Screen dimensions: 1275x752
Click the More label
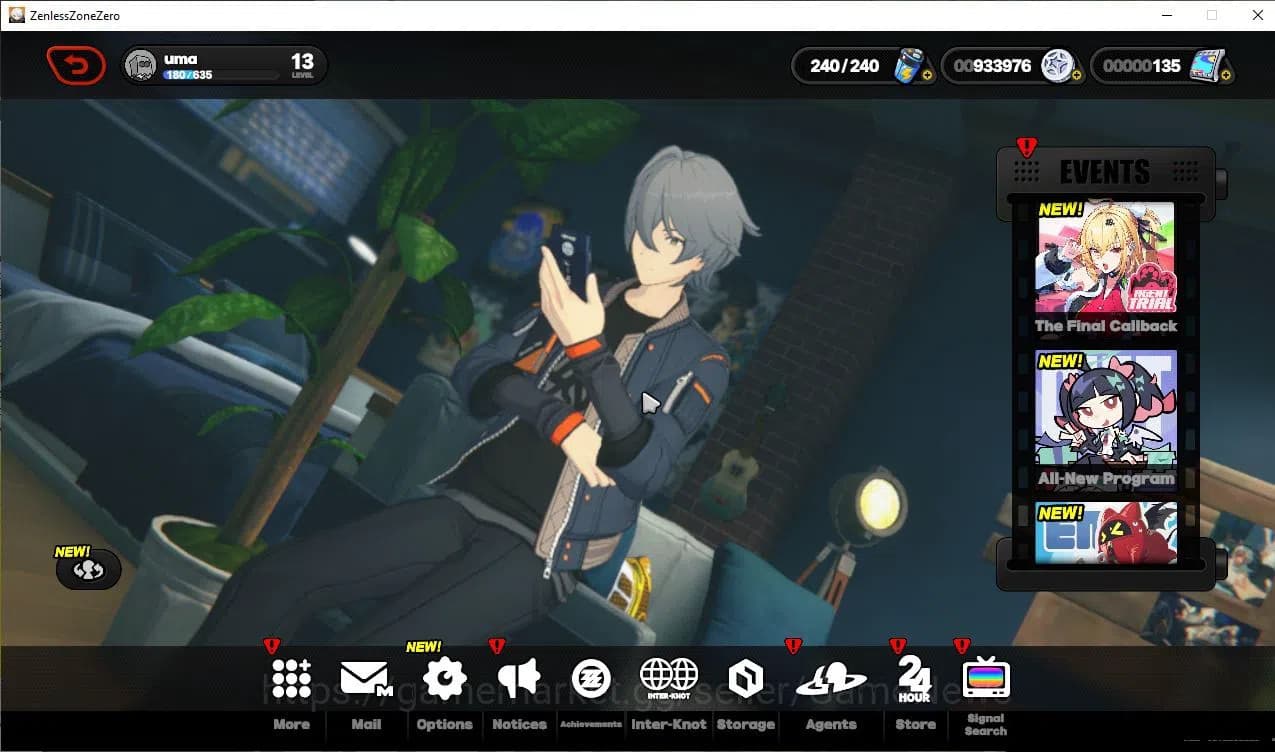point(292,724)
